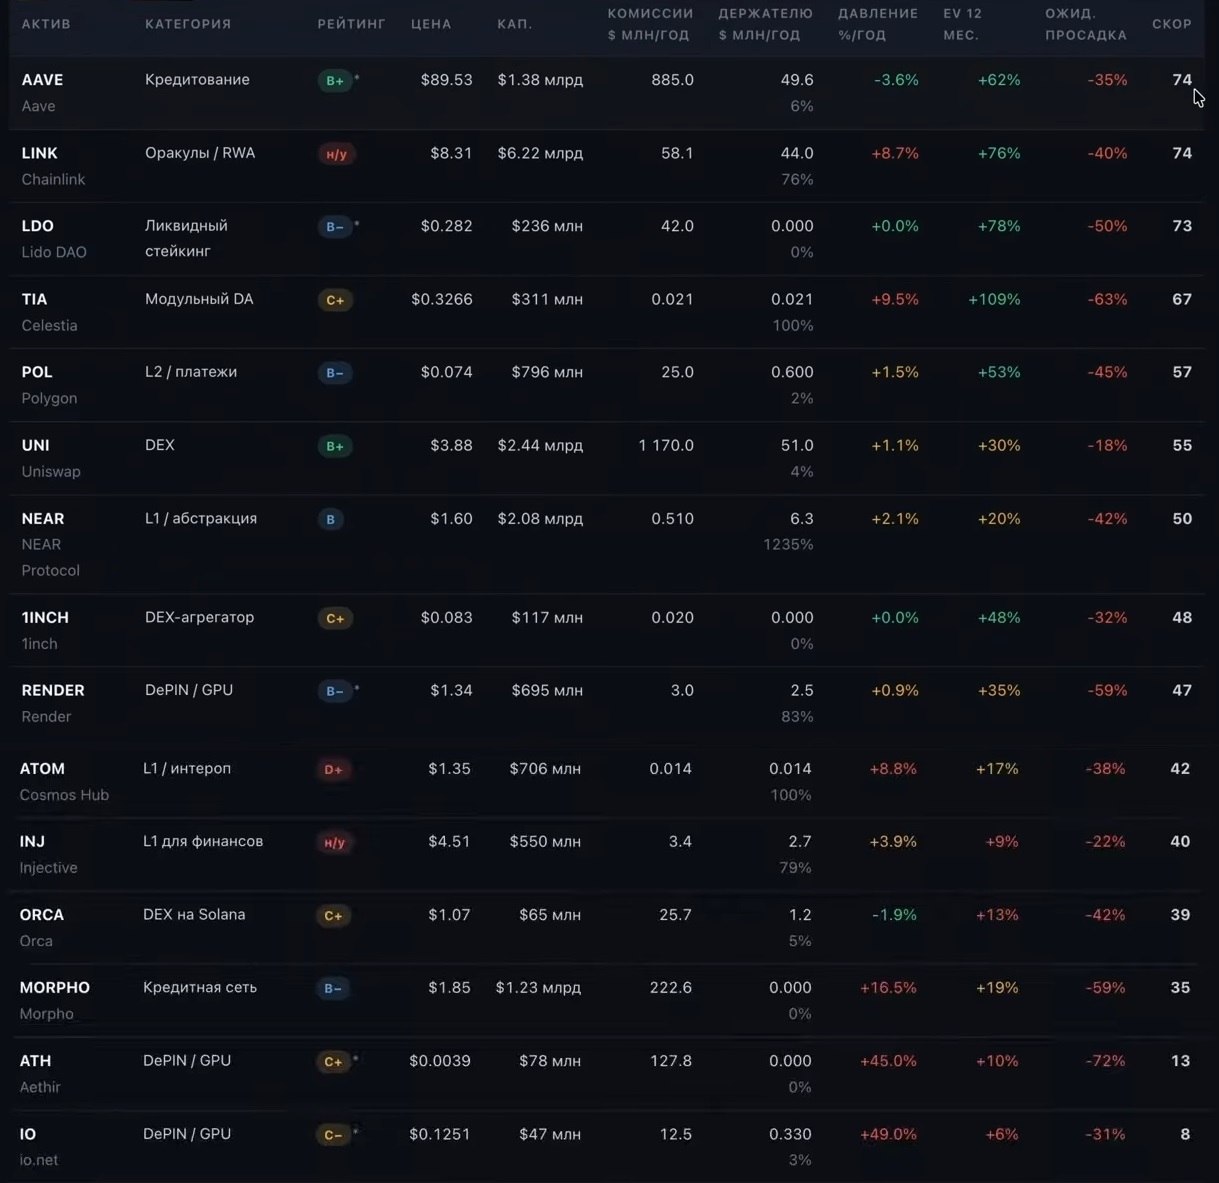Screen dimensions: 1219x1183
Task: Click the н/у rating badge for LINK
Action: pyautogui.click(x=337, y=154)
